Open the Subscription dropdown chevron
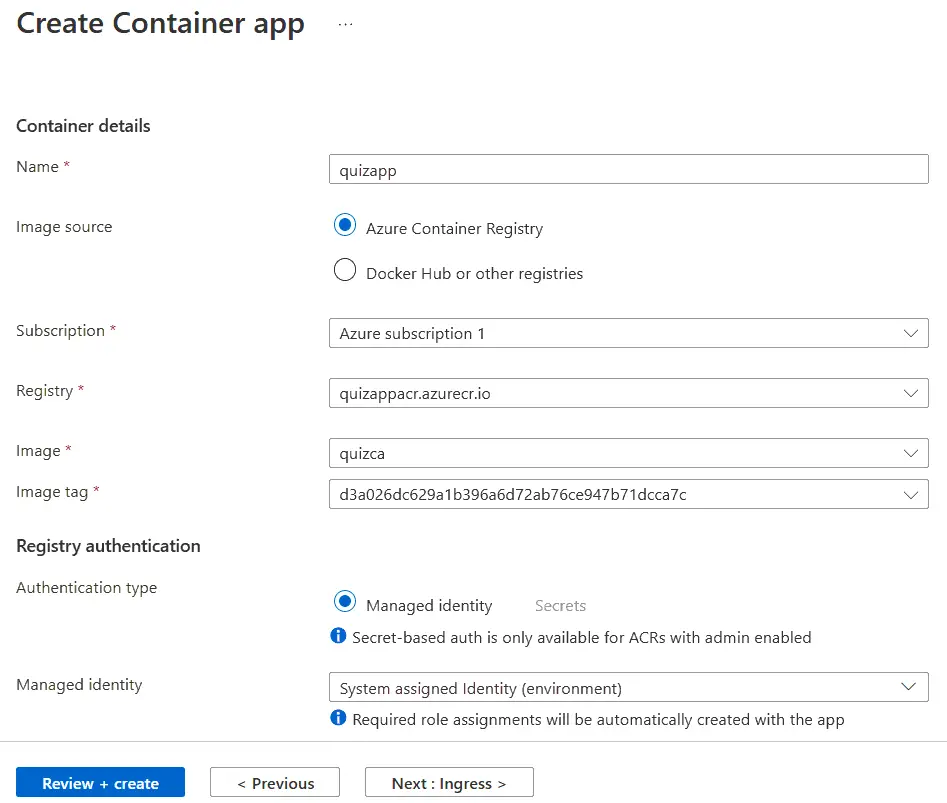The image size is (947, 803). pyautogui.click(x=911, y=333)
